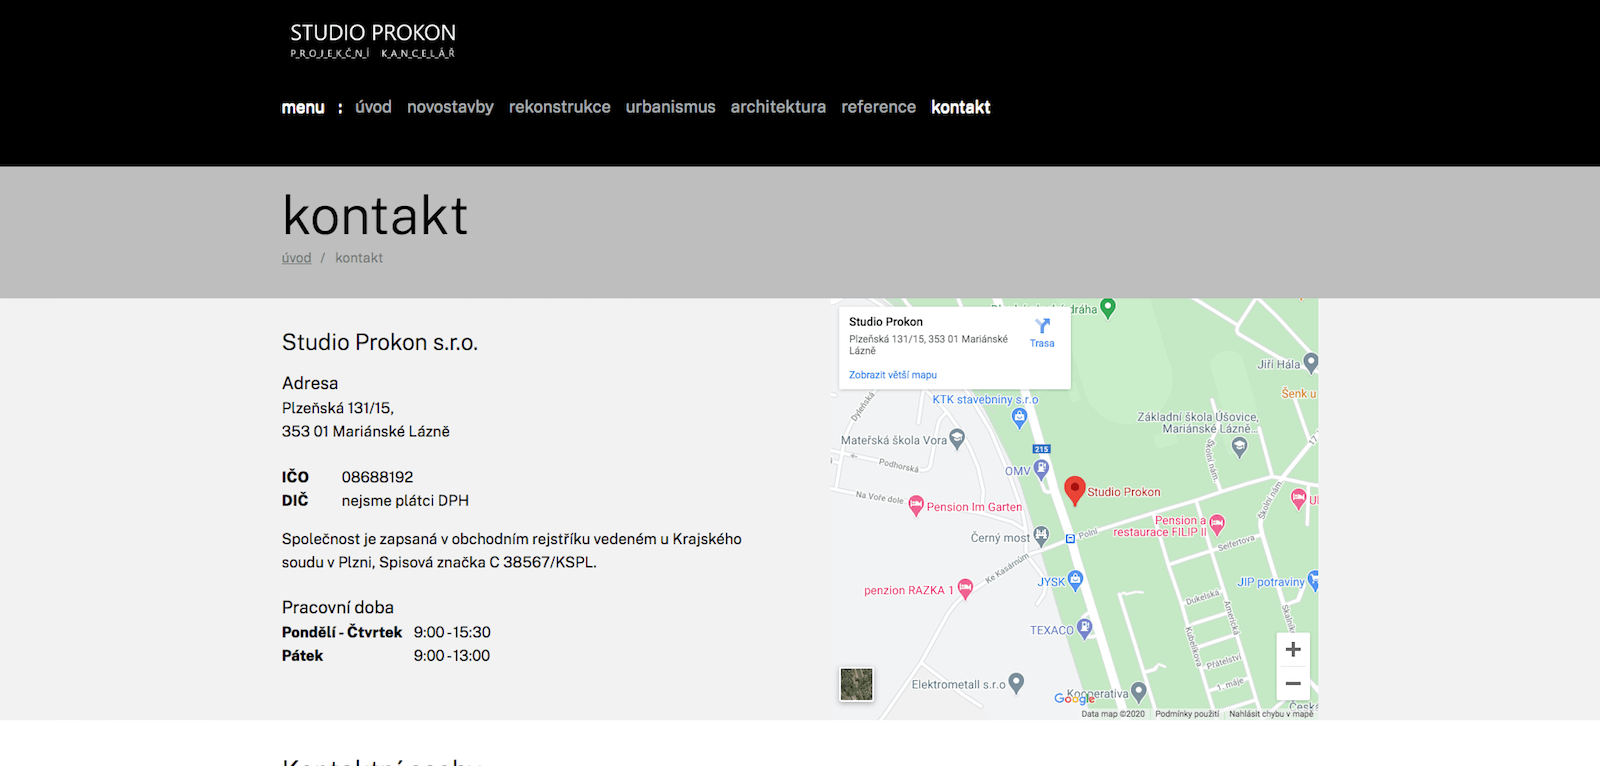Click the Studio Prokon s.r.o. heading
Image resolution: width=1600 pixels, height=766 pixels.
(380, 342)
